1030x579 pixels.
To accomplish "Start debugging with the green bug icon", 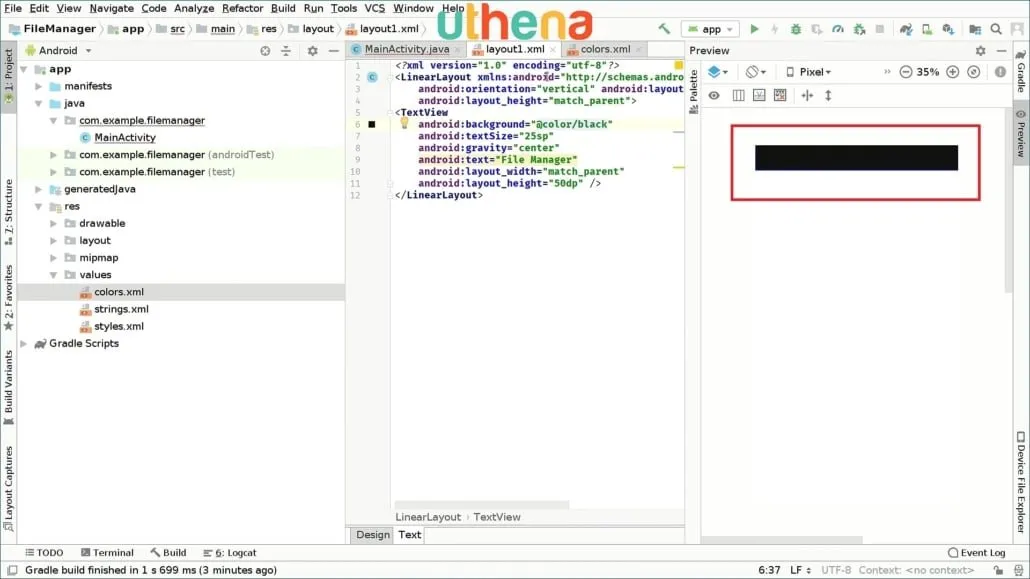I will pyautogui.click(x=795, y=29).
